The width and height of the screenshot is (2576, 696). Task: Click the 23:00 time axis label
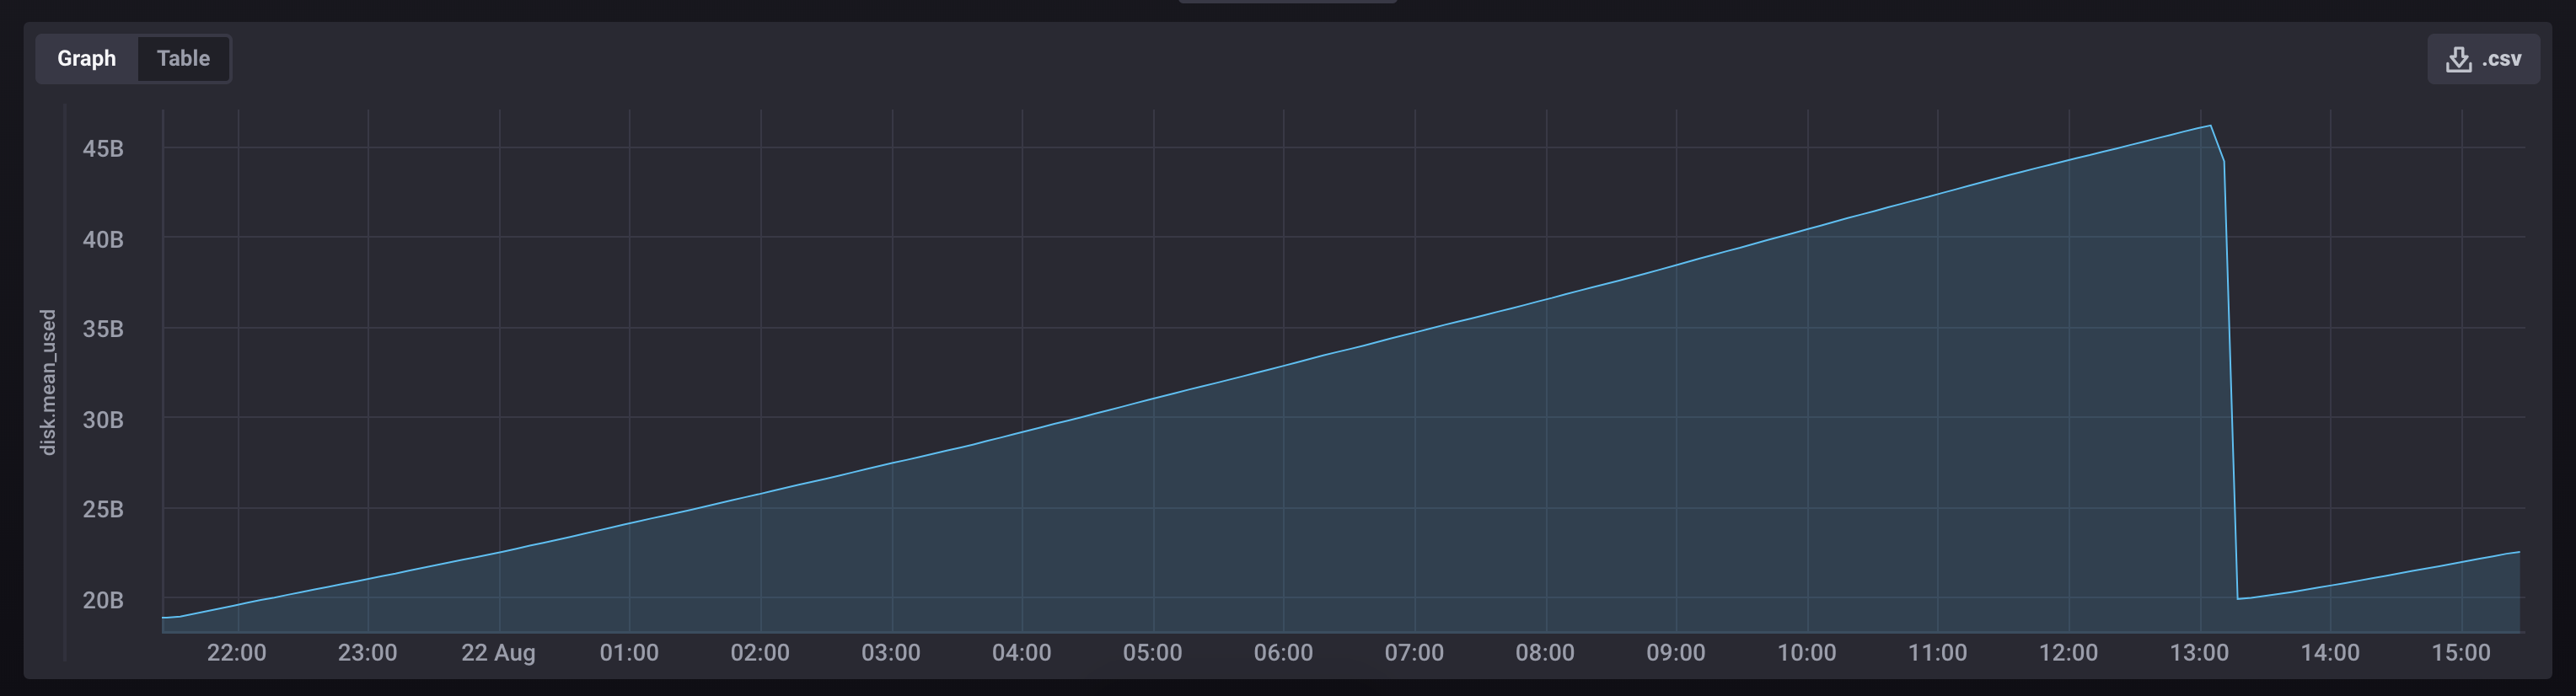pyautogui.click(x=367, y=653)
